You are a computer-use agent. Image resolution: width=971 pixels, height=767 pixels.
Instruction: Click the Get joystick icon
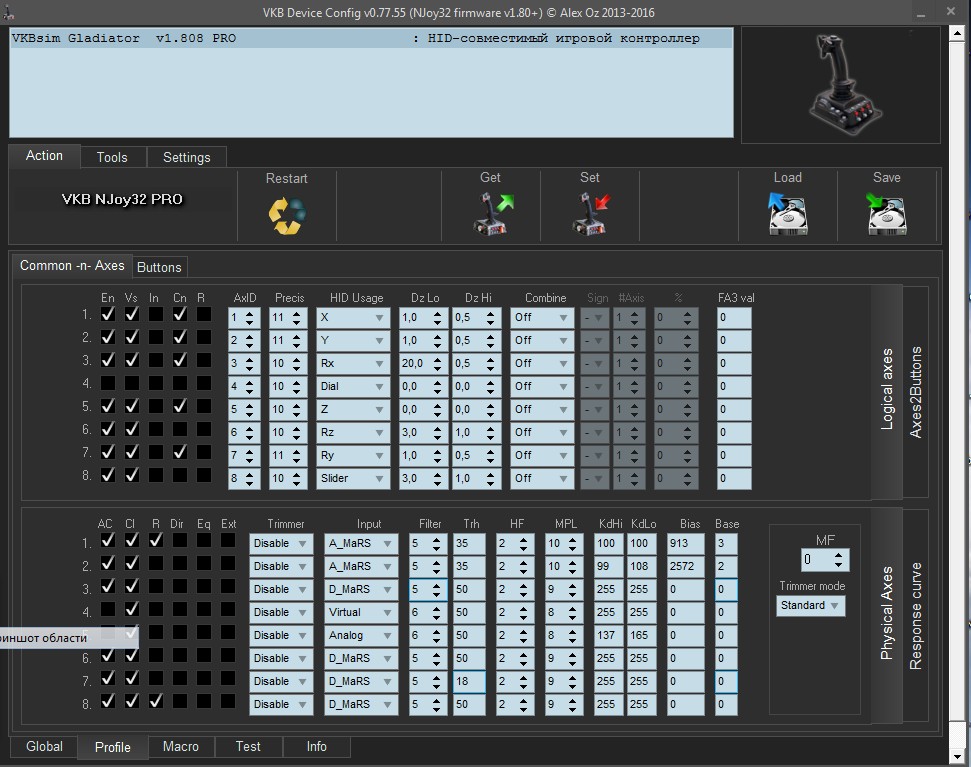coord(493,214)
